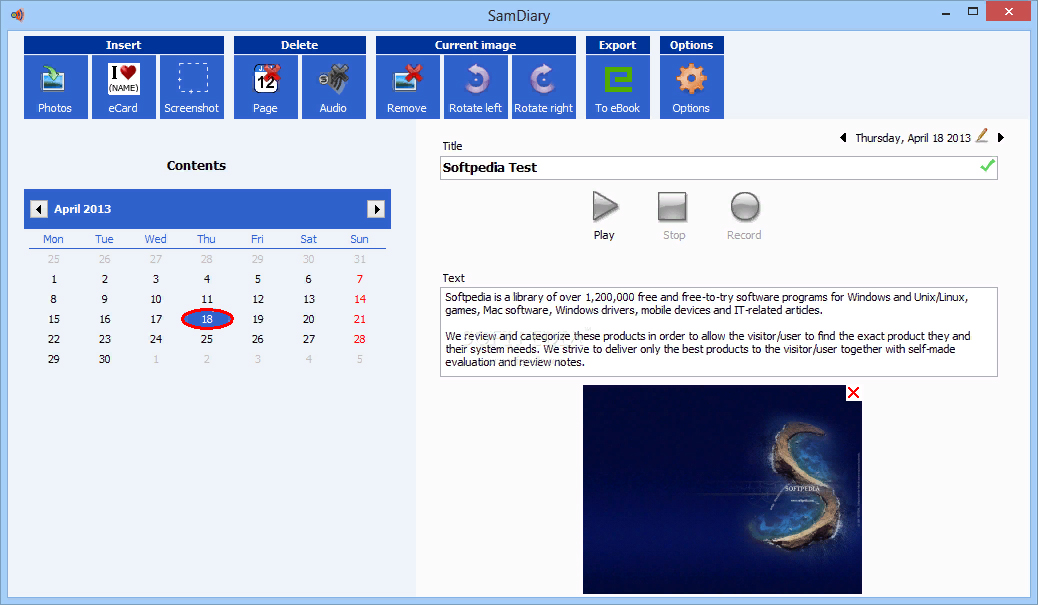The height and width of the screenshot is (605, 1038).
Task: Select greyed March 25 in calendar
Action: point(54,259)
